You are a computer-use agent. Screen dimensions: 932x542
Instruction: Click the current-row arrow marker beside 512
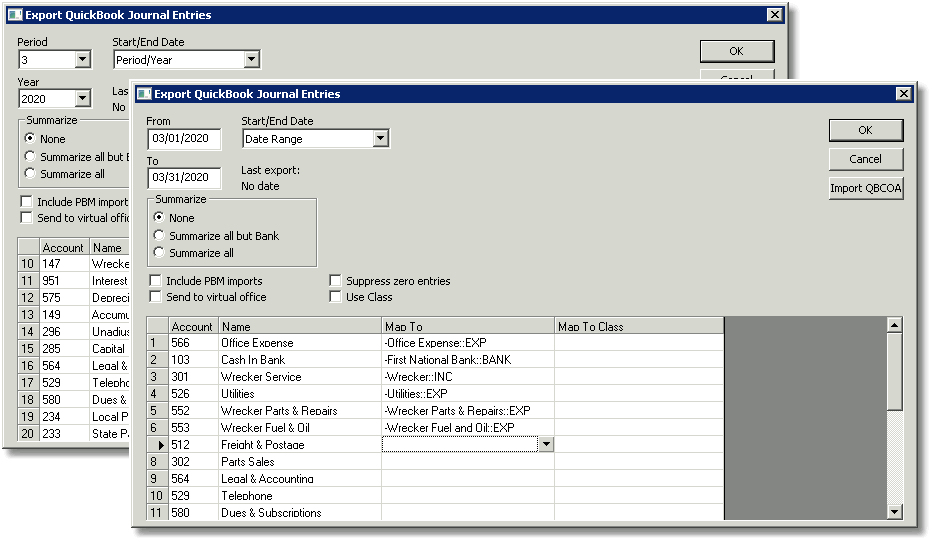[x=160, y=445]
